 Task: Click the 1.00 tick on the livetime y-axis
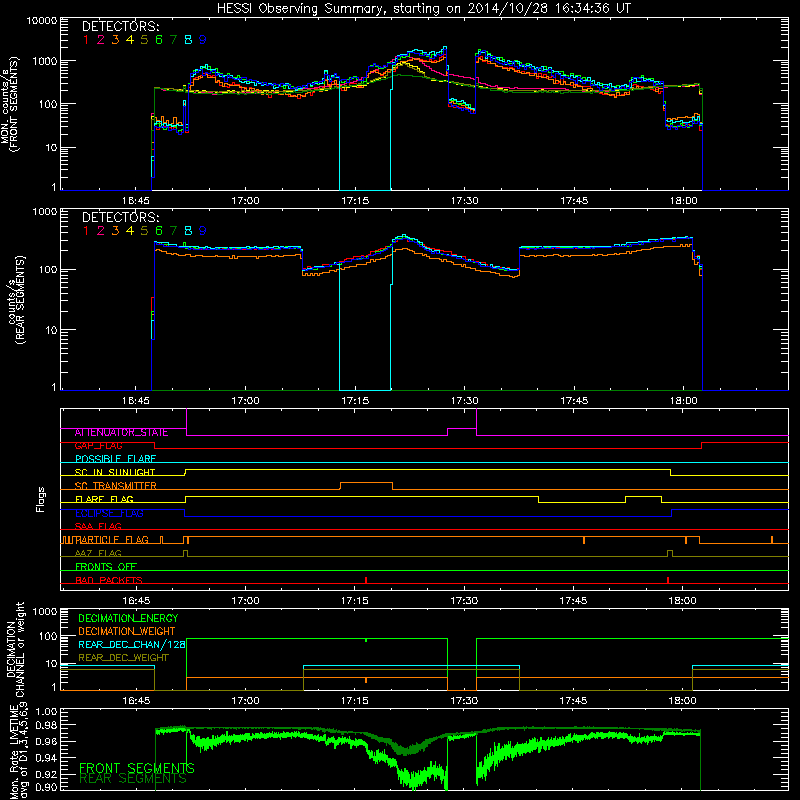click(x=46, y=712)
